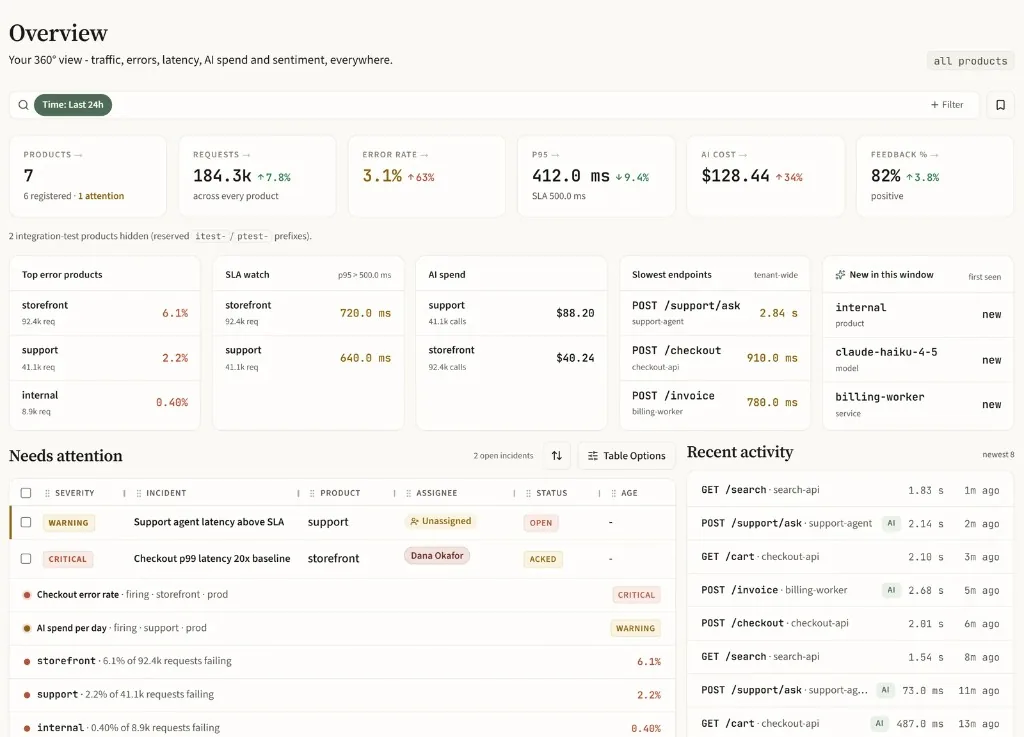Click AI badge on POST /invoice activity row
Viewport: 1024px width, 737px height.
click(x=891, y=590)
